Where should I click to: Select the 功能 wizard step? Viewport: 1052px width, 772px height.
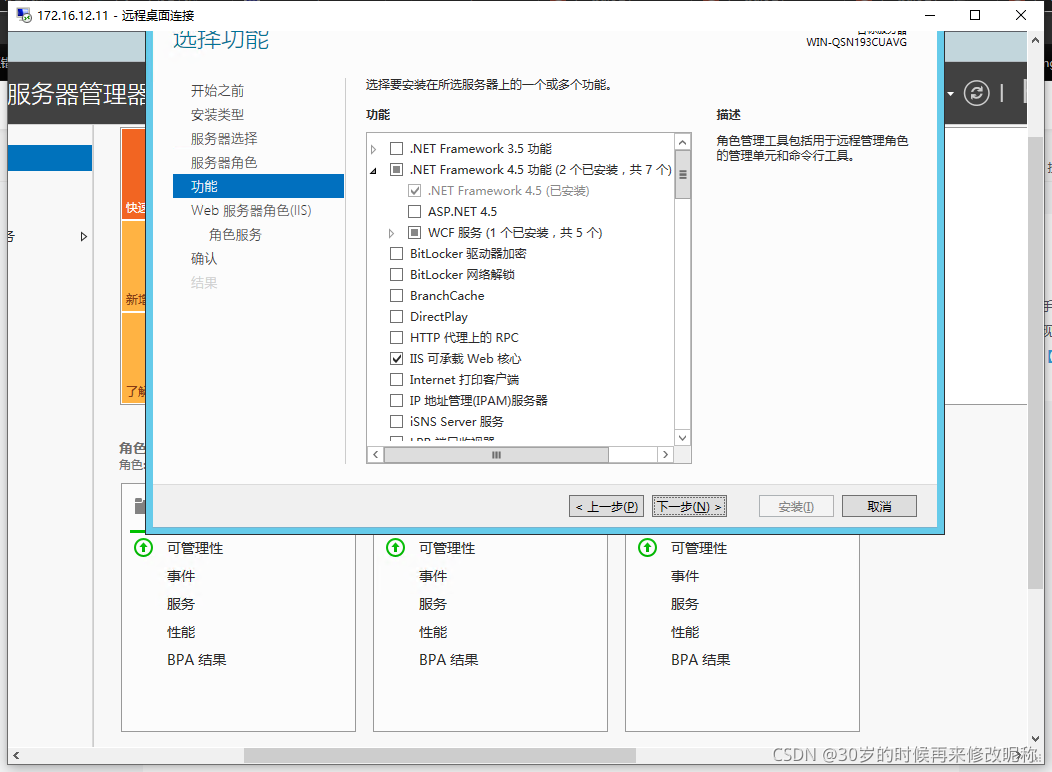pyautogui.click(x=258, y=186)
